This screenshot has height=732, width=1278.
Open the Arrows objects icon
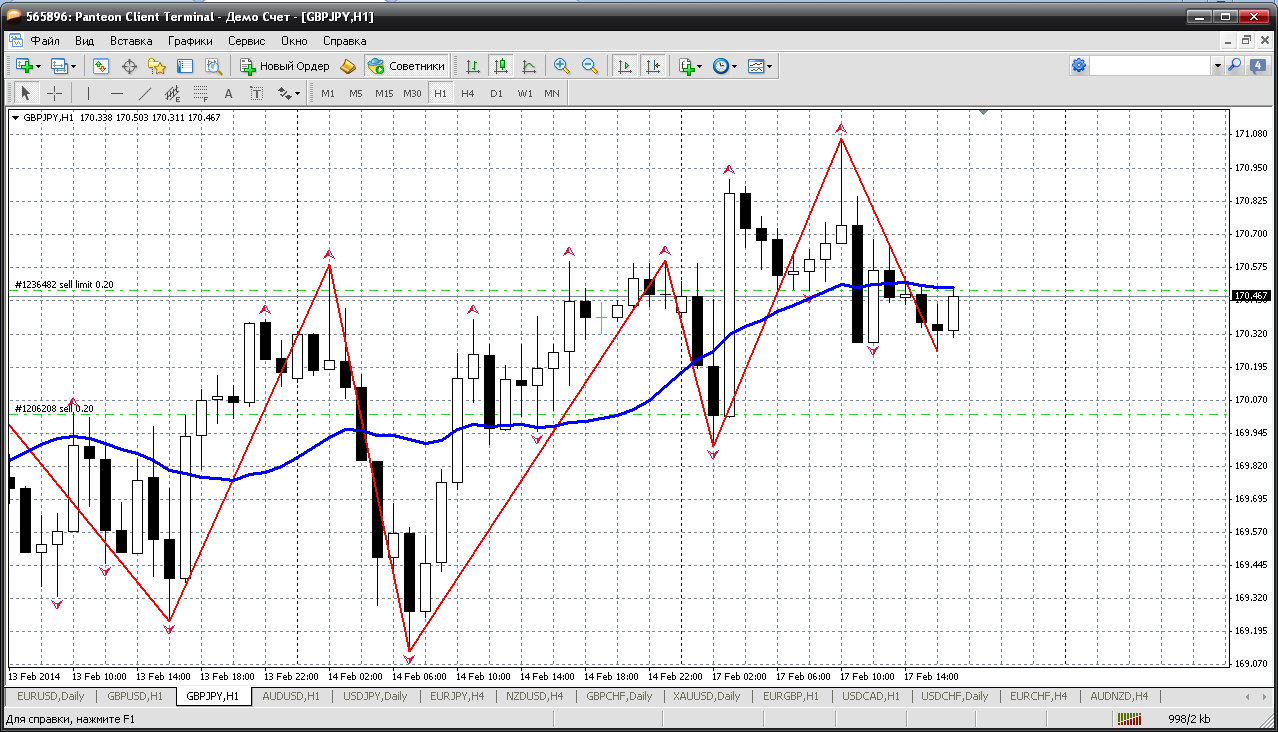click(x=284, y=93)
